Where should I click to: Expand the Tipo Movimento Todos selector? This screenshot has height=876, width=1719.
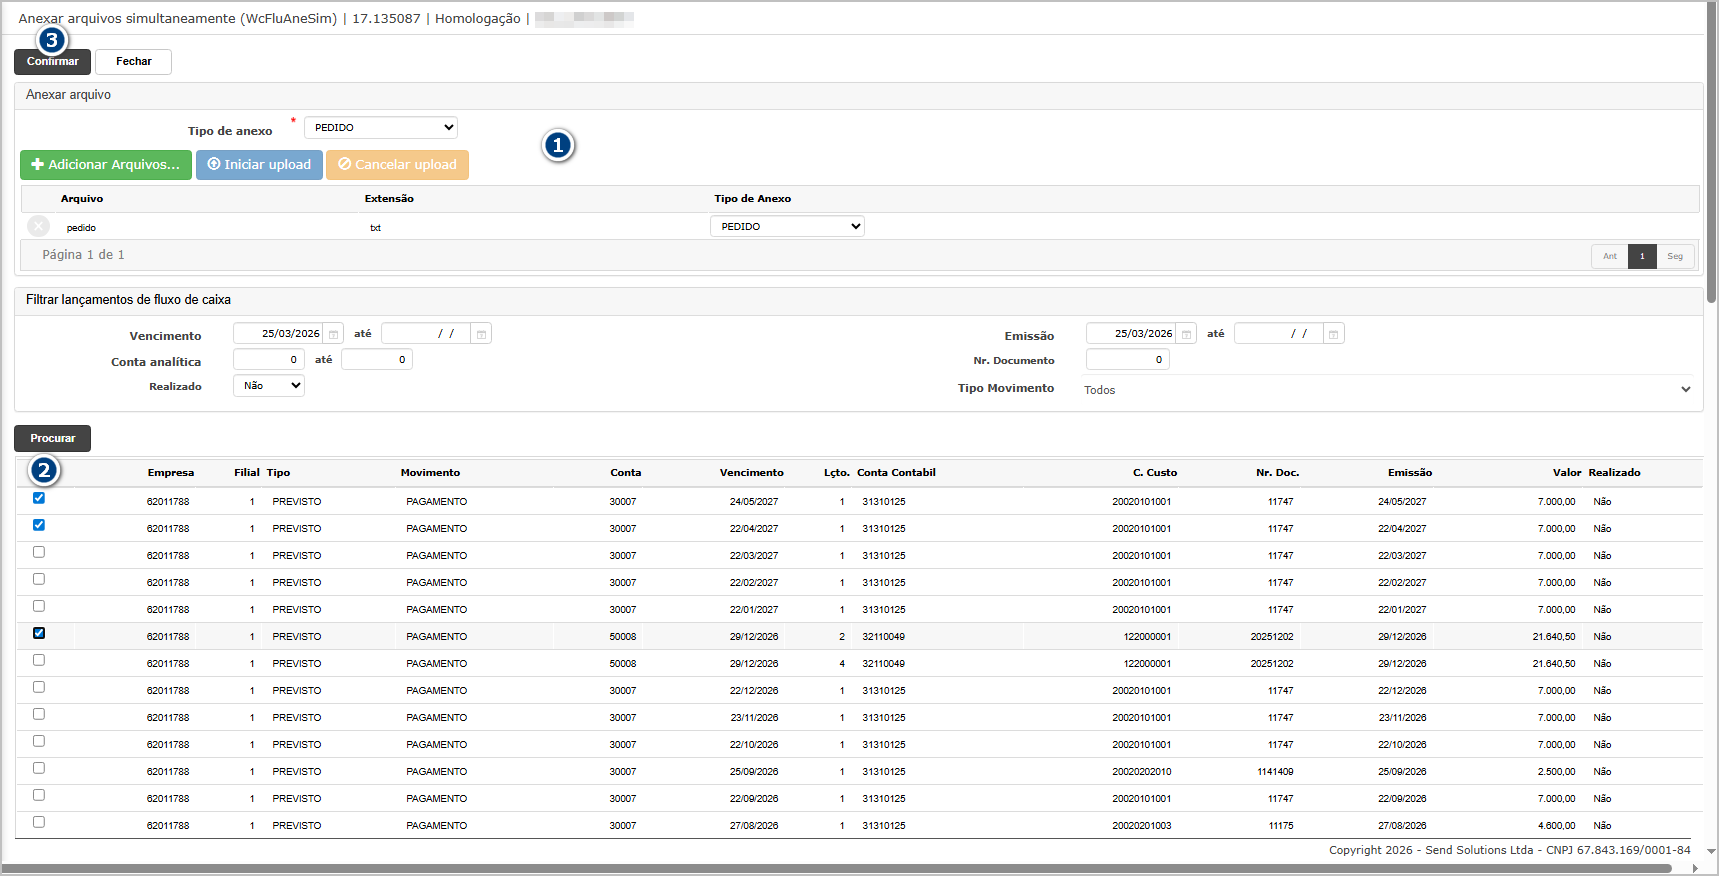coord(1685,390)
